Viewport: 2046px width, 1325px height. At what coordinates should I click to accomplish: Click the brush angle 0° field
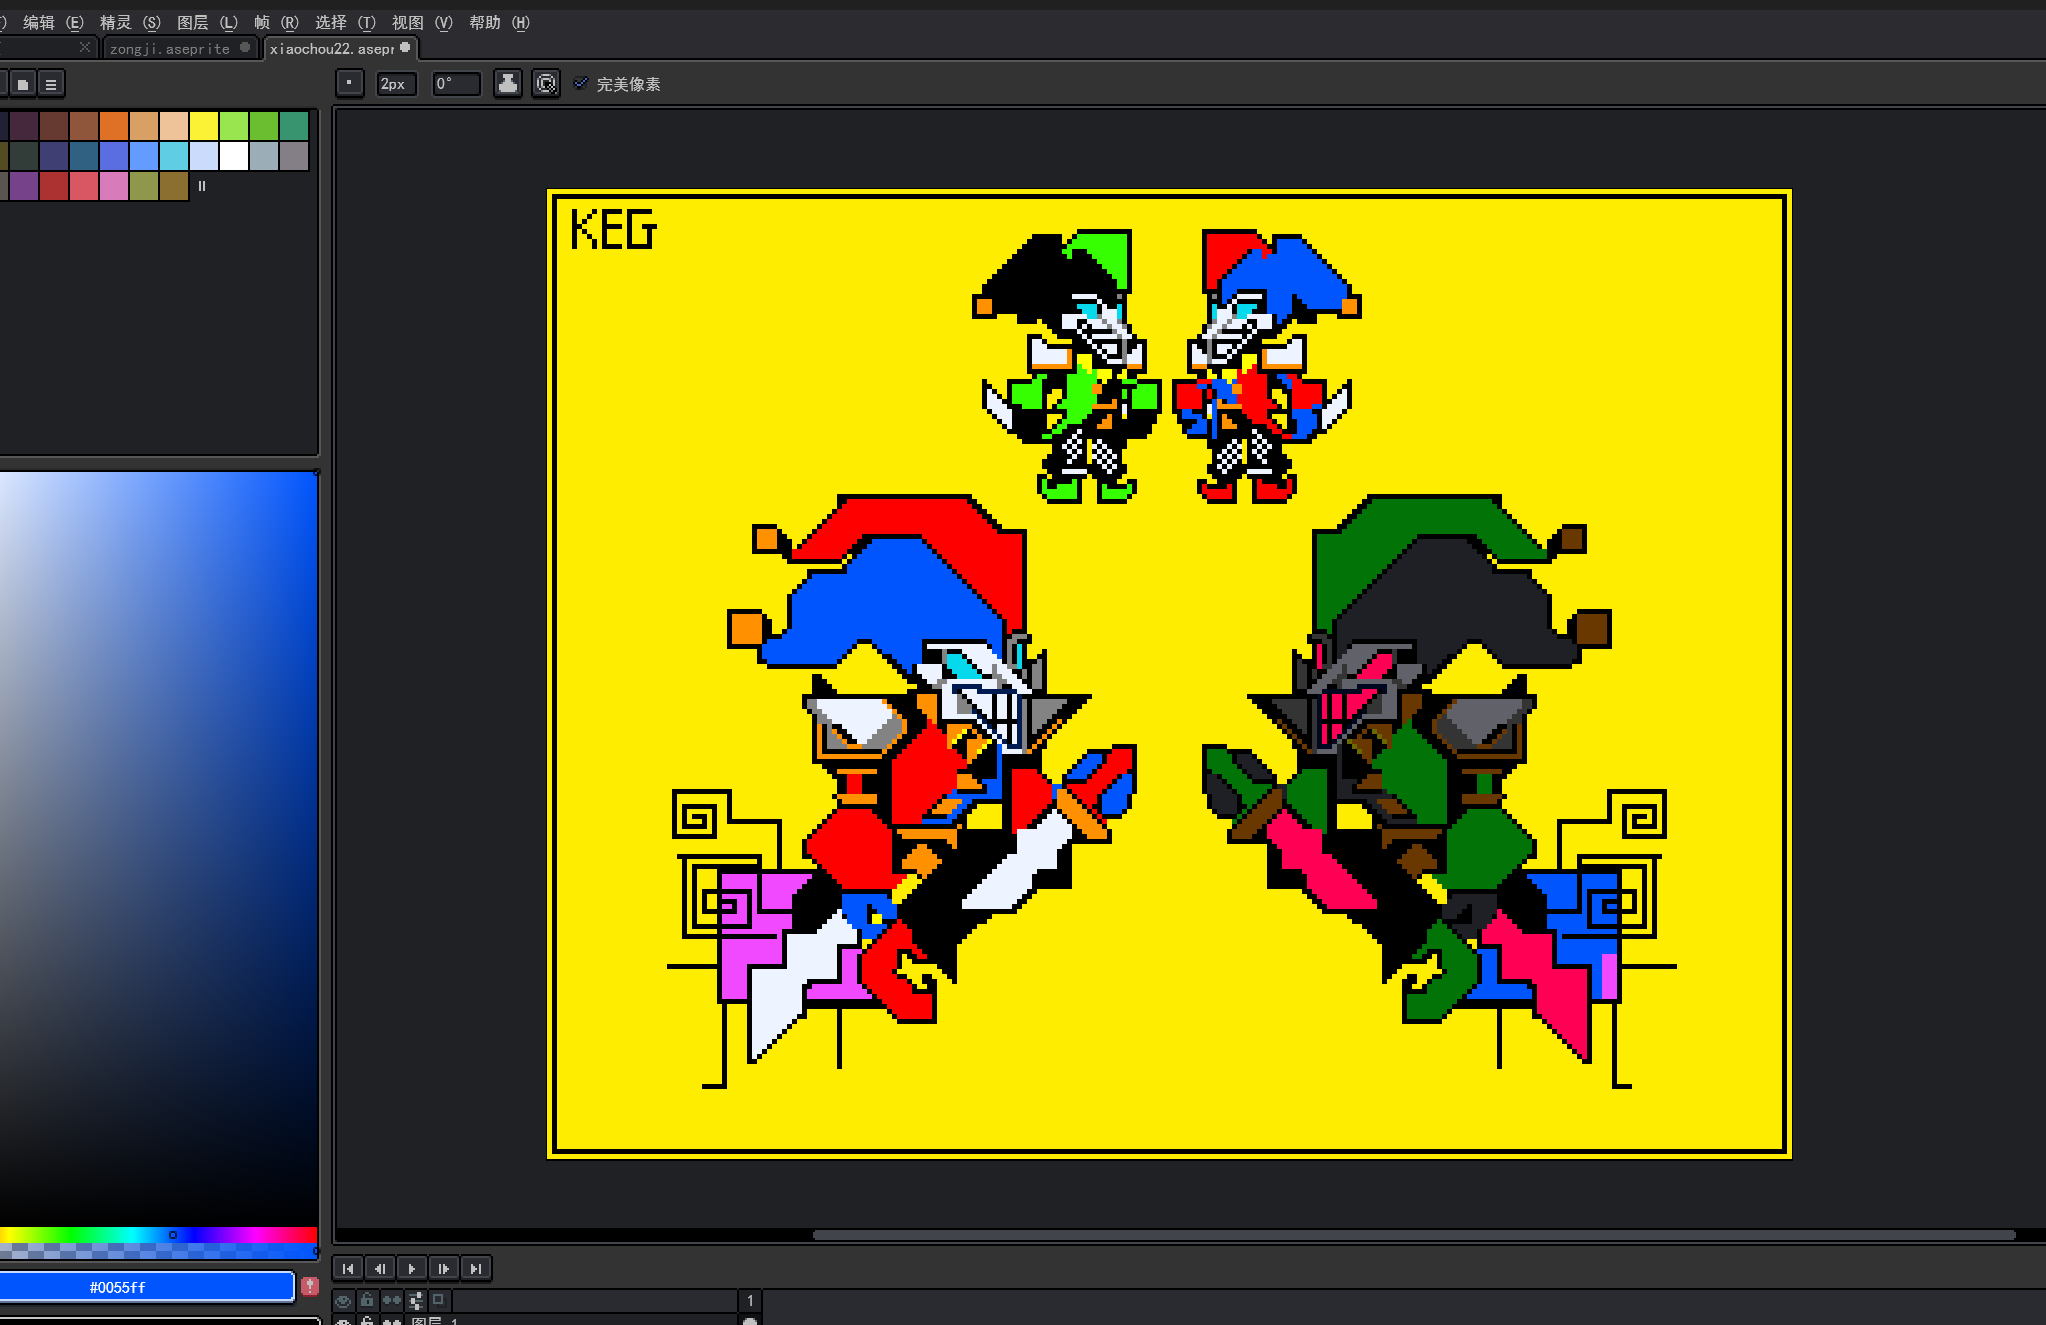point(456,84)
